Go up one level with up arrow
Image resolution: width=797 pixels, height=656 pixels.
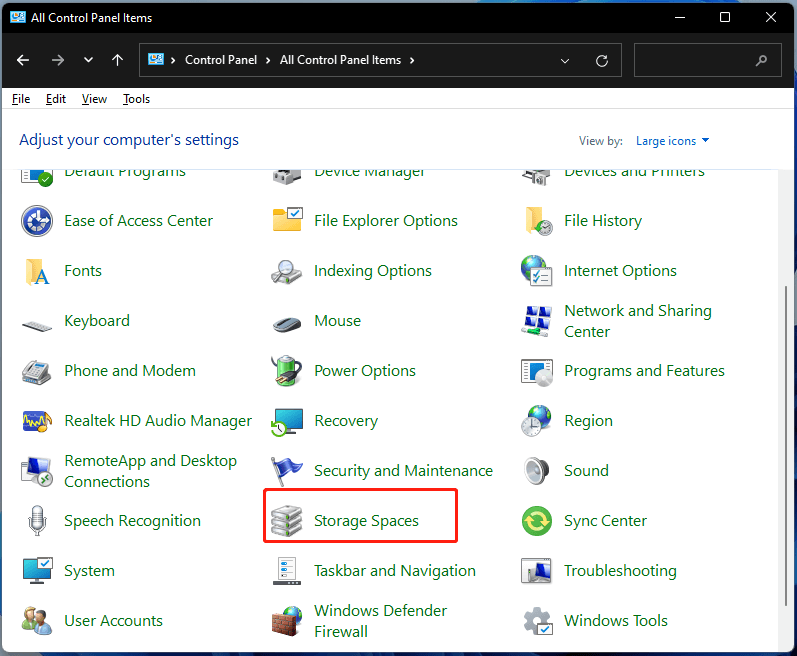117,60
